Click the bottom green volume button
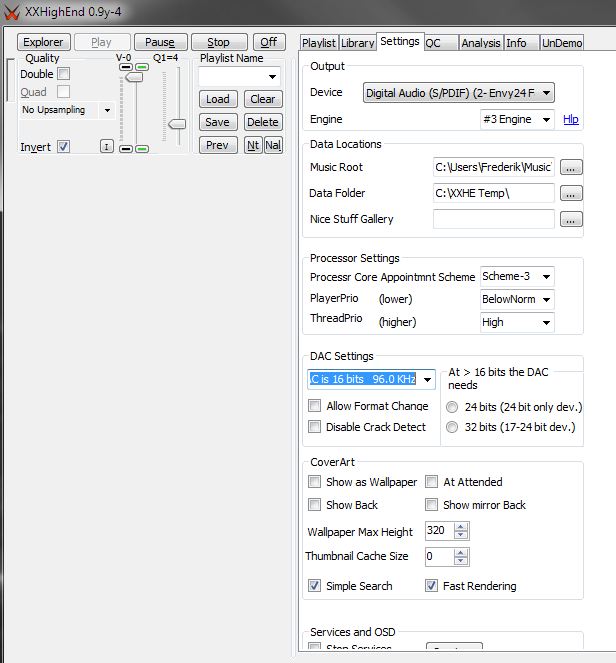Image resolution: width=616 pixels, height=663 pixels. pyautogui.click(x=142, y=149)
